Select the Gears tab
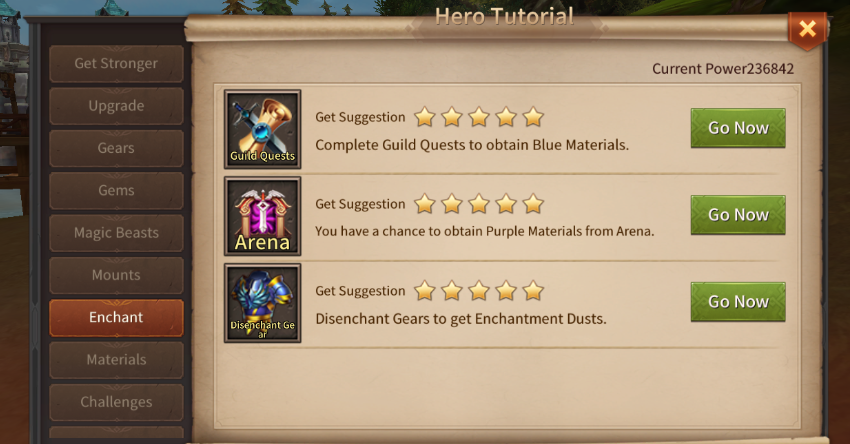The height and width of the screenshot is (444, 850). click(116, 148)
